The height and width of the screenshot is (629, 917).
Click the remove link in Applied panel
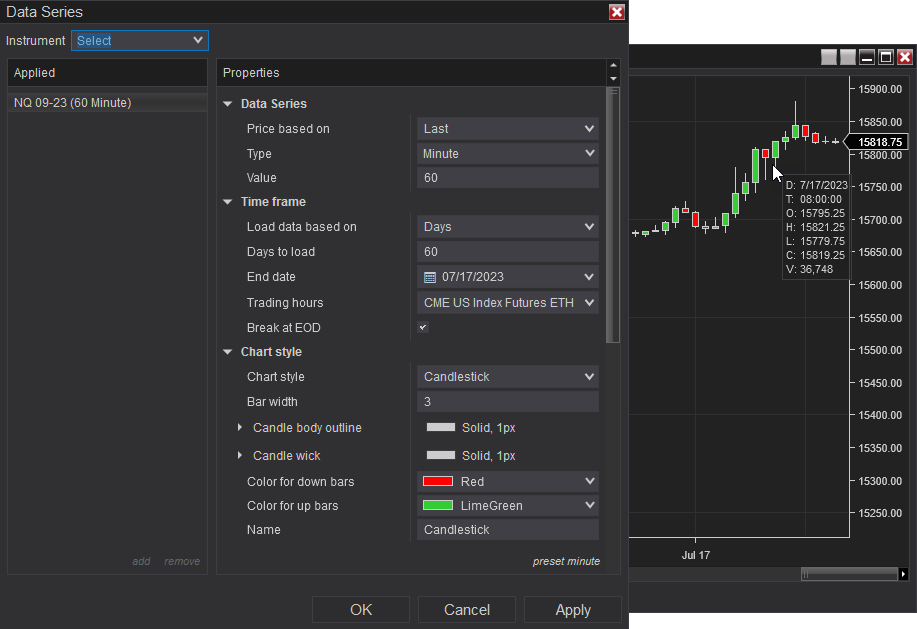point(182,561)
